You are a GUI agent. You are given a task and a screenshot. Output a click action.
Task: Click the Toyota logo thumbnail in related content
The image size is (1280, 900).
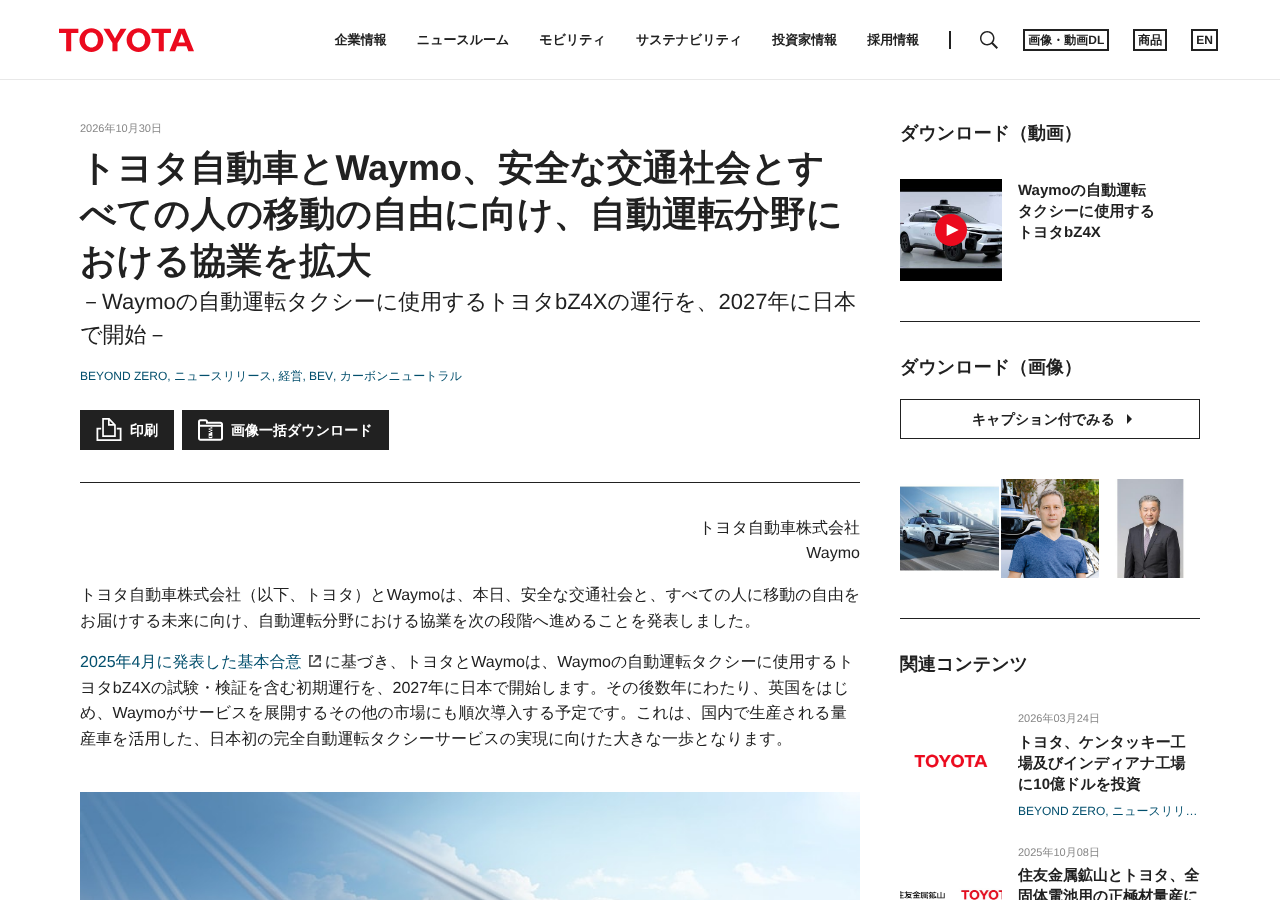951,762
